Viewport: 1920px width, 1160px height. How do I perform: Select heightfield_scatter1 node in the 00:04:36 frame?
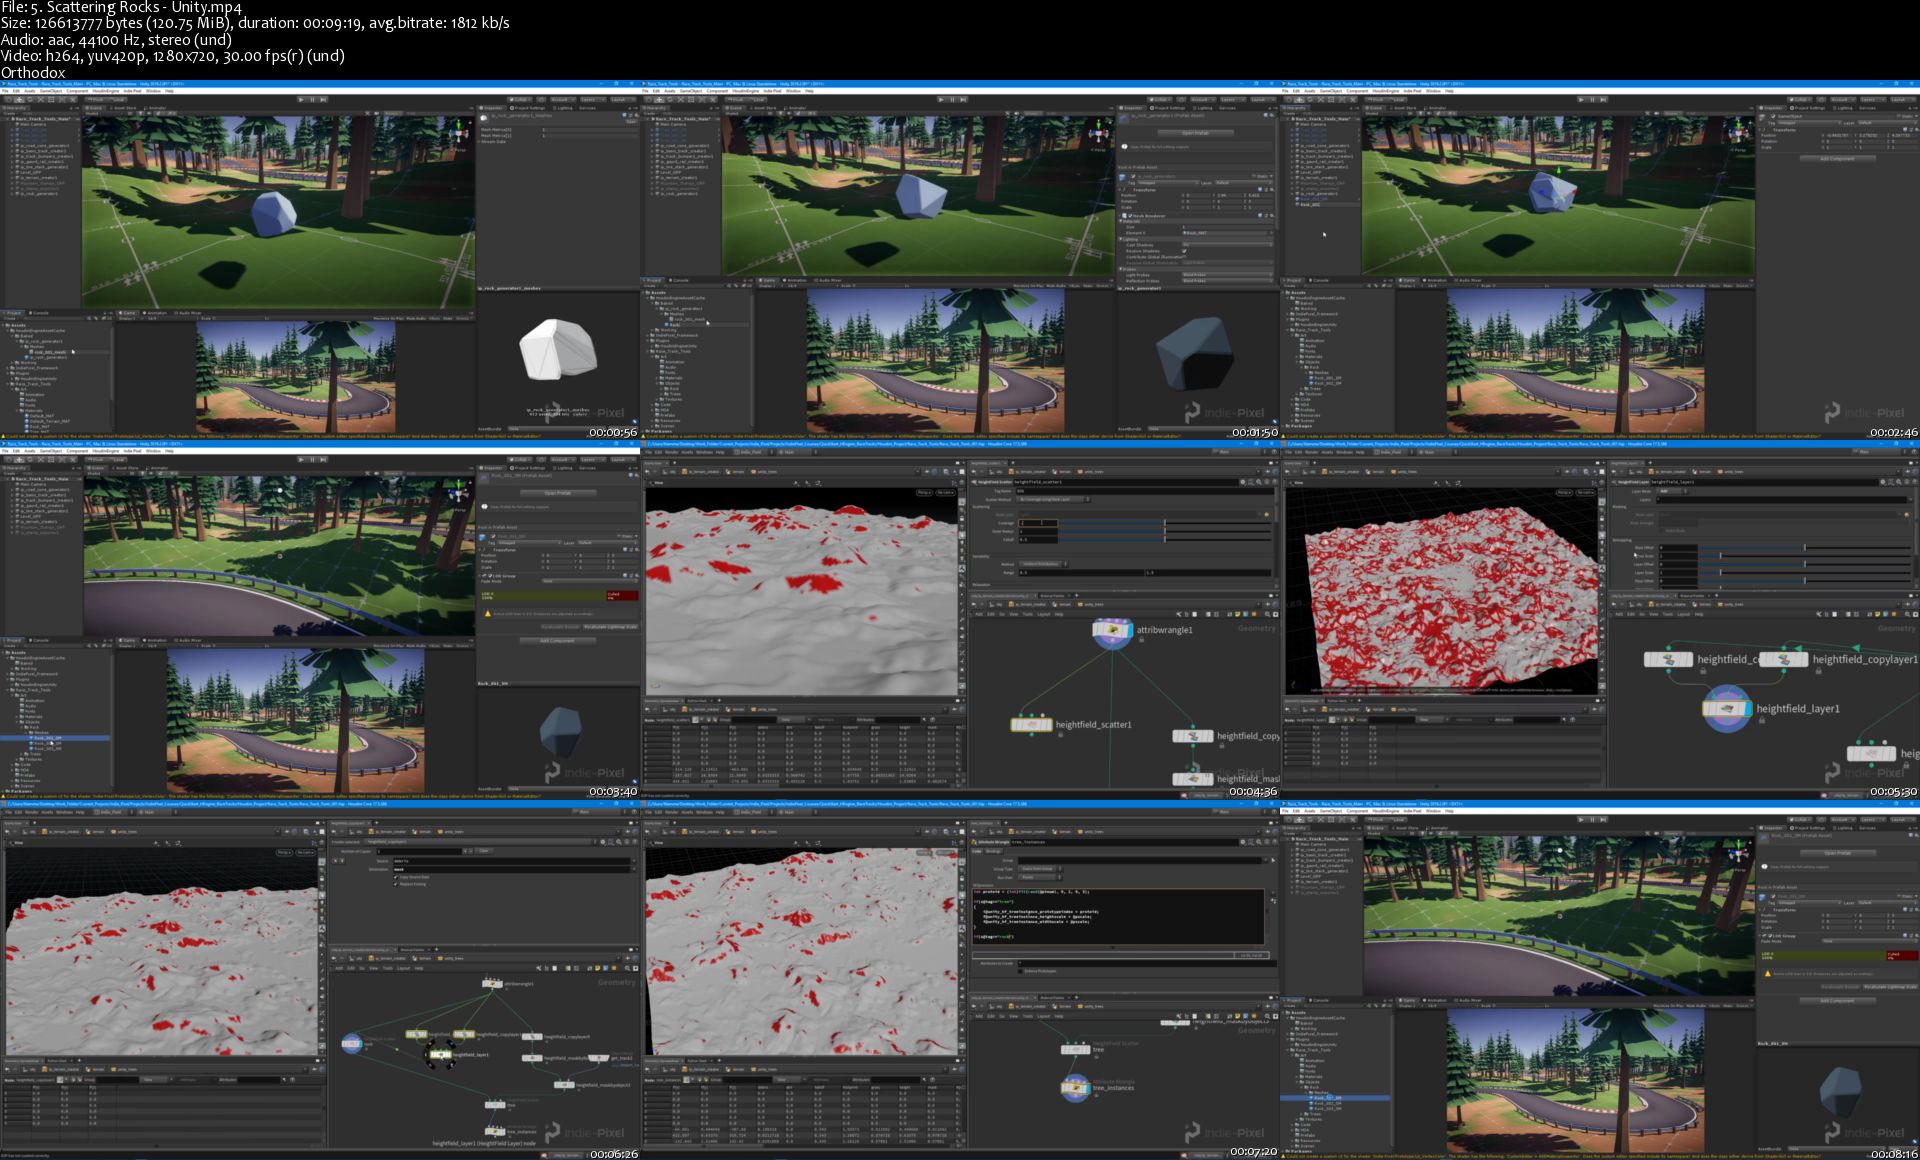[x=1031, y=724]
